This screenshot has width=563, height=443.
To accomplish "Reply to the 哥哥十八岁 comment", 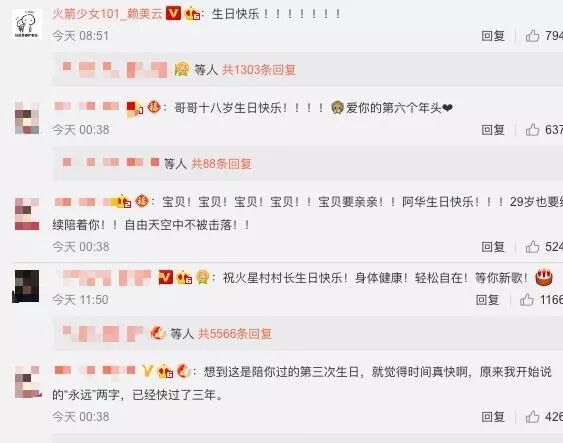I will coord(493,130).
